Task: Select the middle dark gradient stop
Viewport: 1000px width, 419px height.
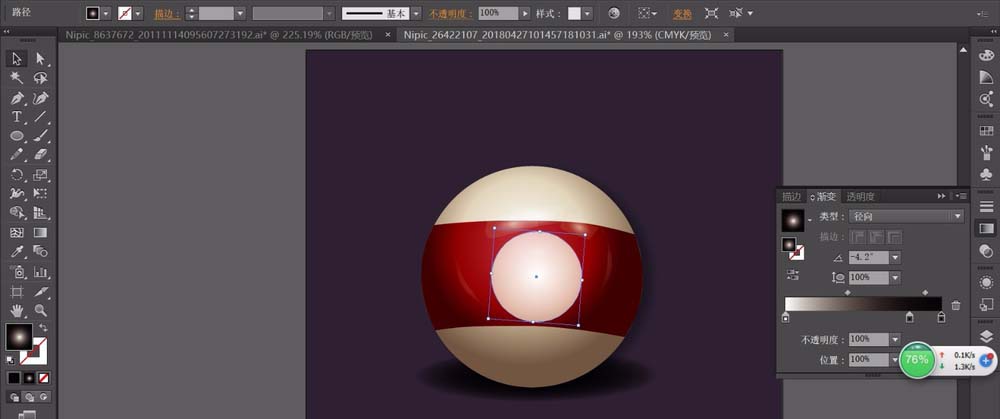Action: pos(910,317)
